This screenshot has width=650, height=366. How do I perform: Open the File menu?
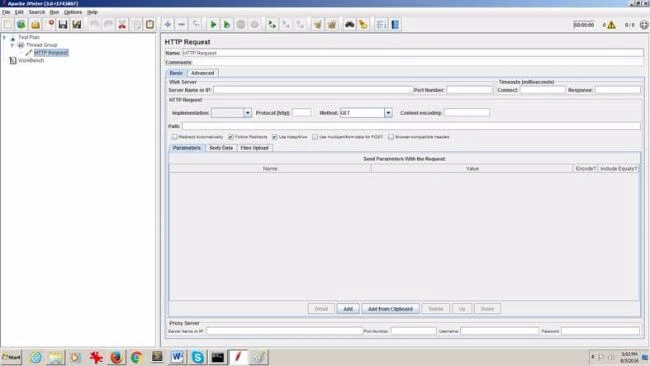(6, 12)
